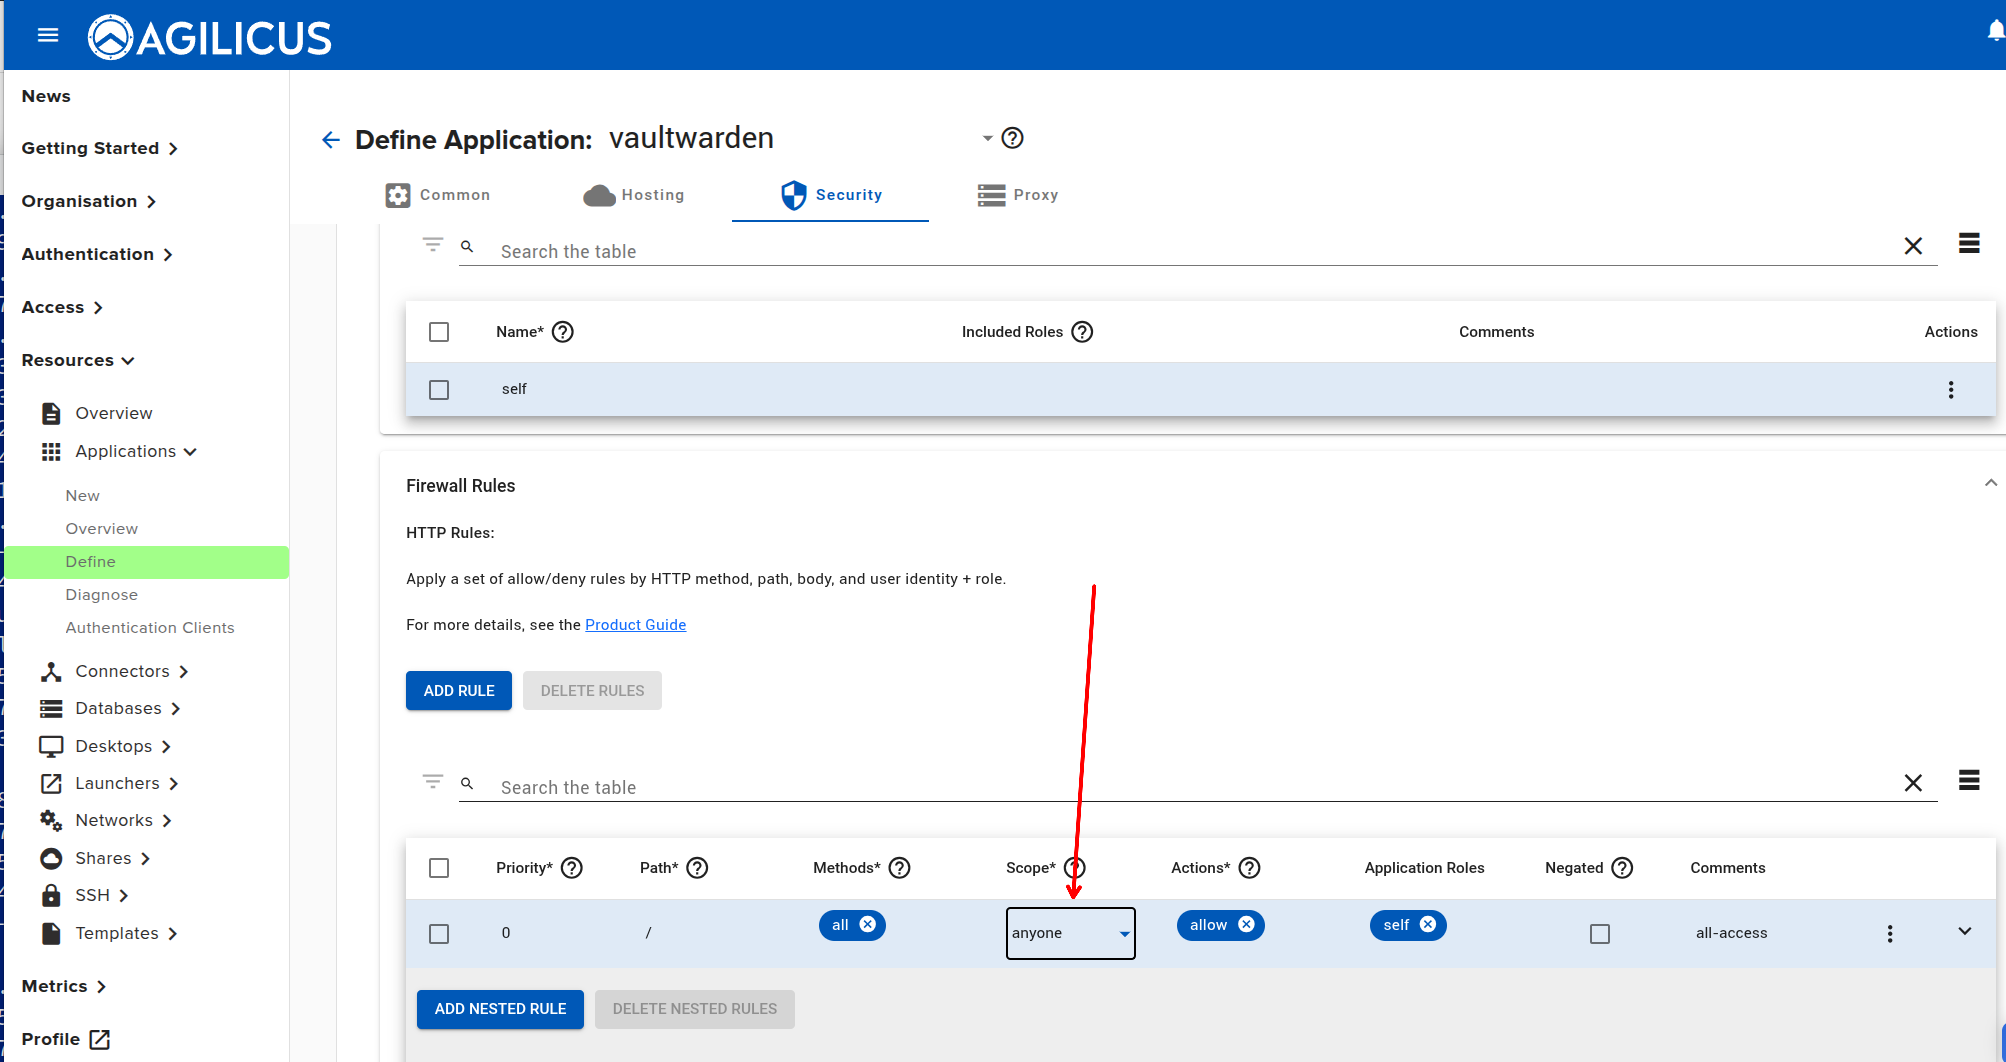Image resolution: width=2006 pixels, height=1062 pixels.
Task: Open help for Define Application
Action: [x=1012, y=138]
